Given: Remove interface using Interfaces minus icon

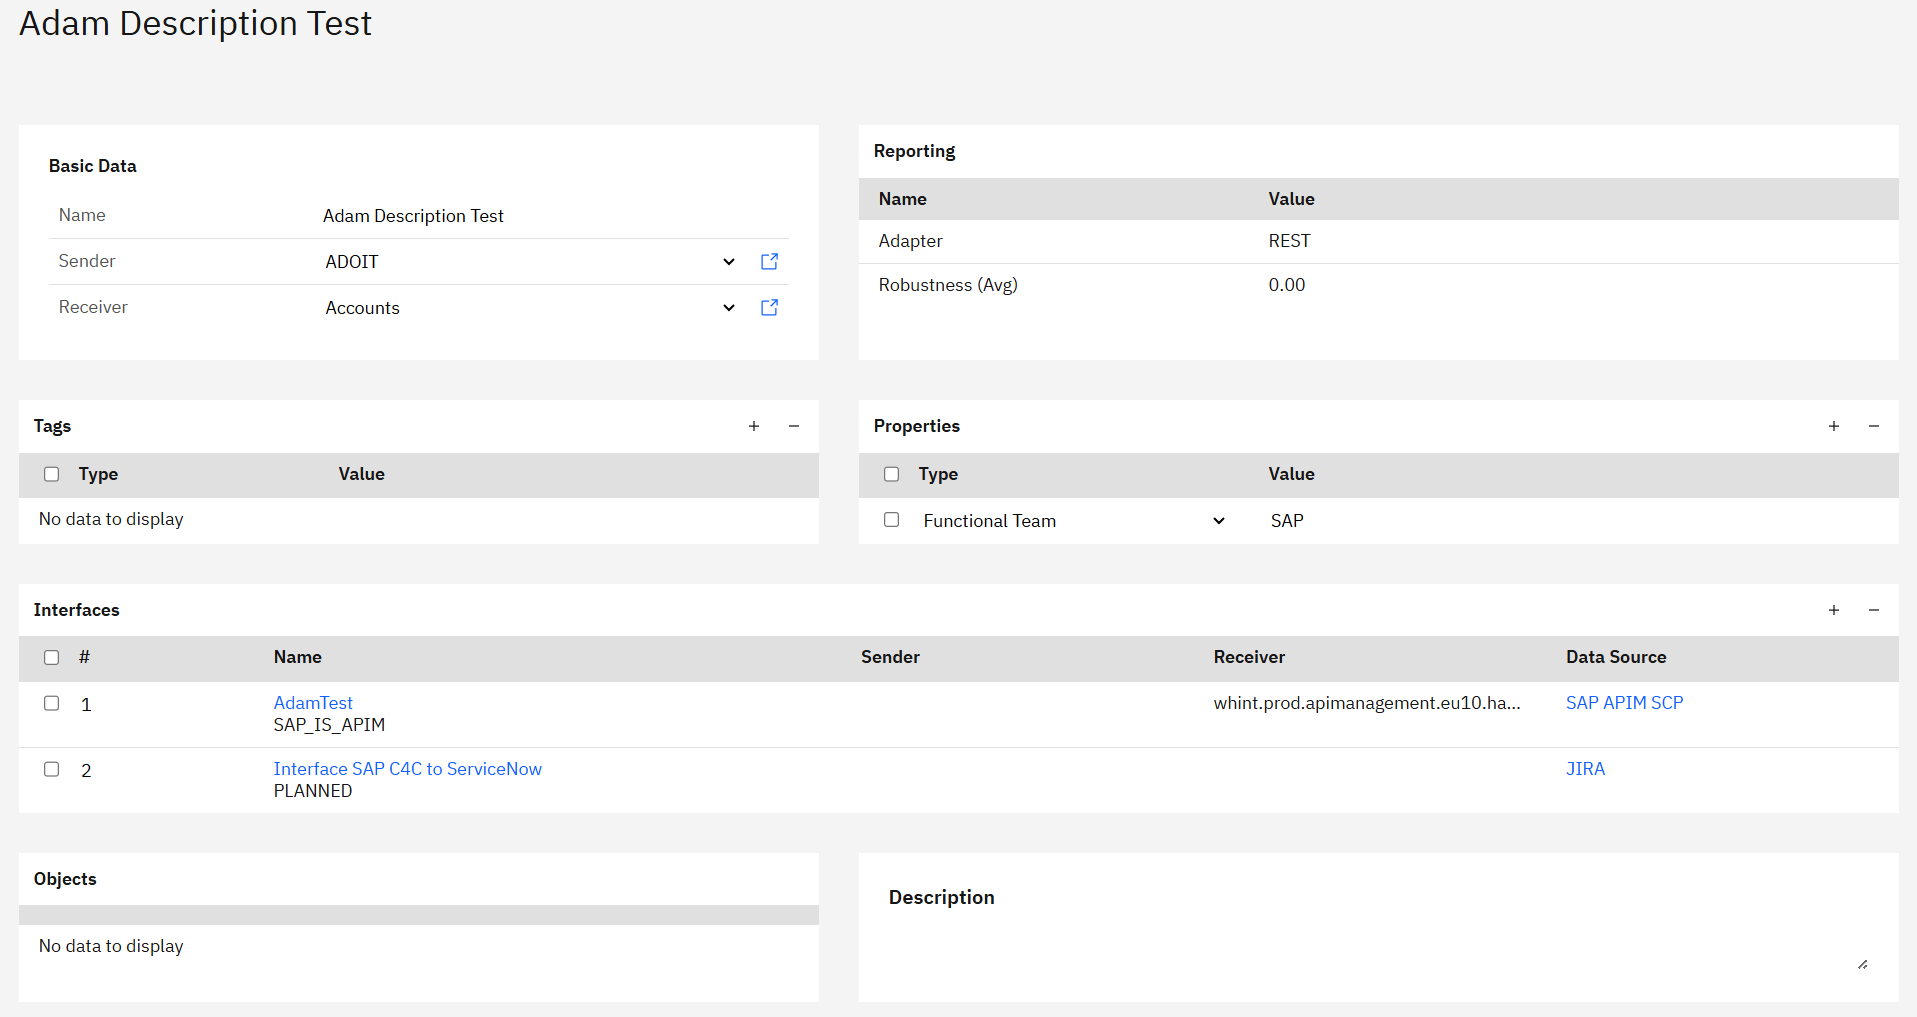Looking at the screenshot, I should pyautogui.click(x=1874, y=610).
